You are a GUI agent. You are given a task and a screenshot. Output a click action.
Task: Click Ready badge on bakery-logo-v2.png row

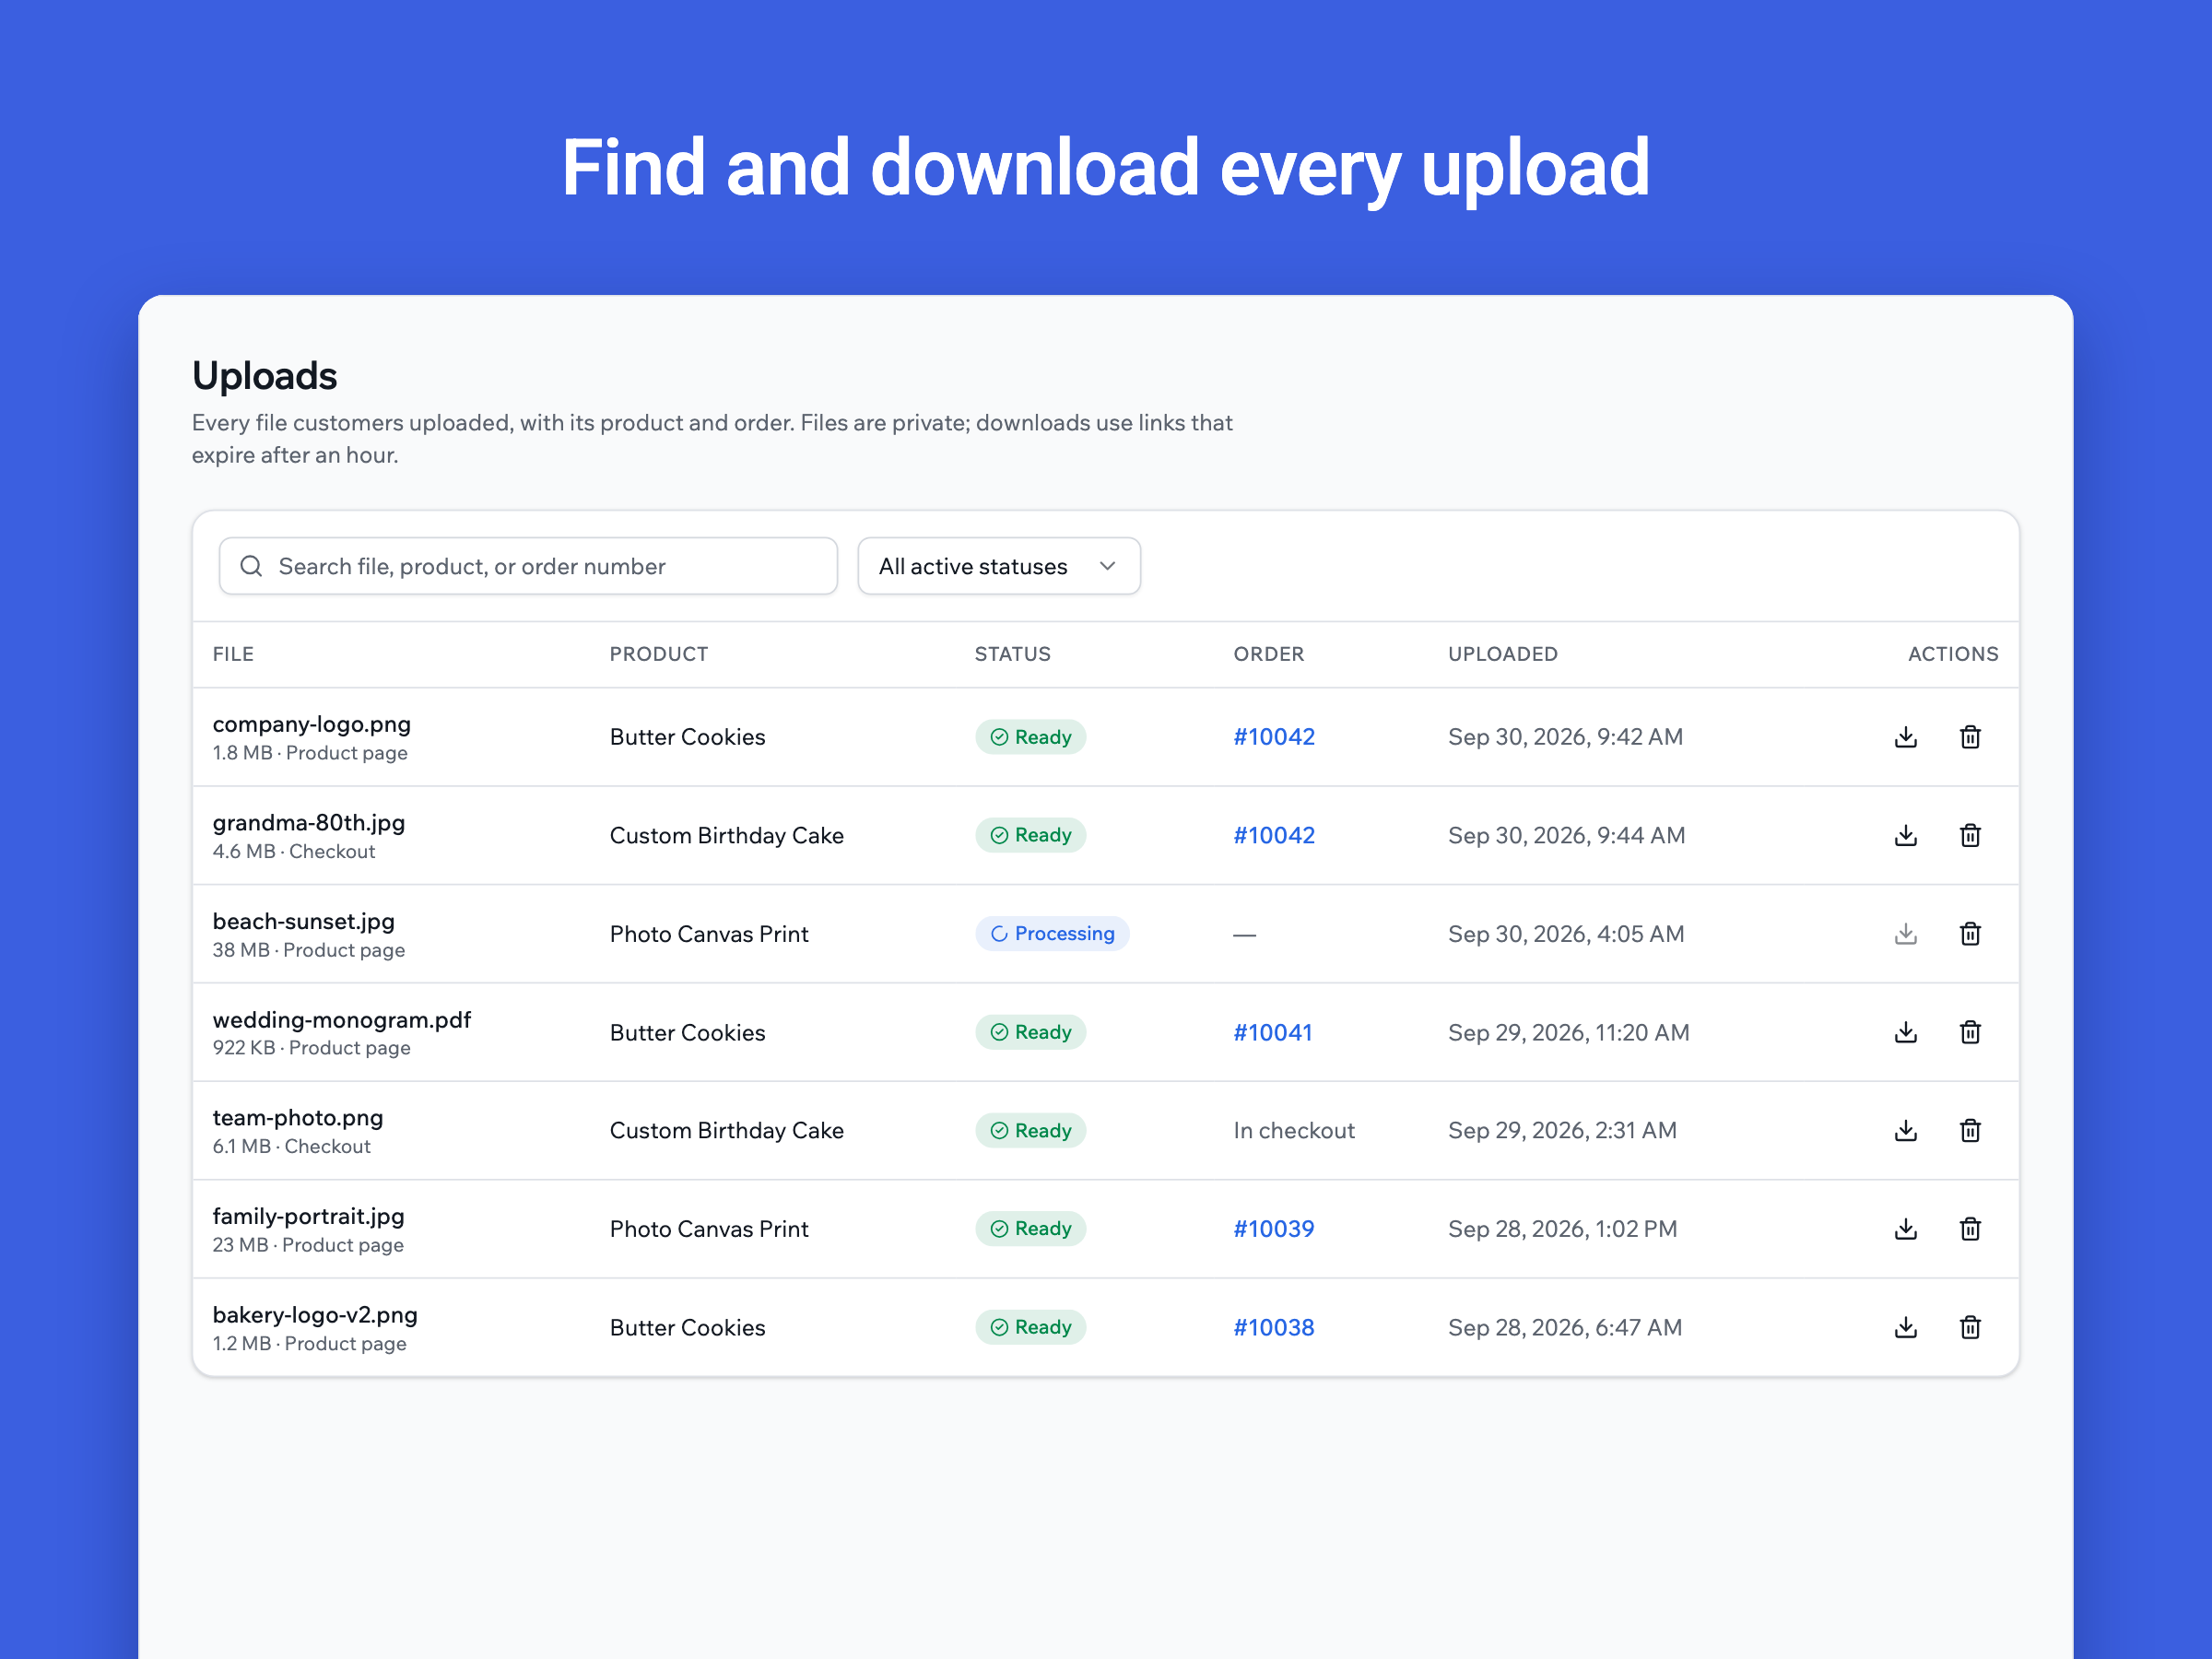pos(1030,1327)
